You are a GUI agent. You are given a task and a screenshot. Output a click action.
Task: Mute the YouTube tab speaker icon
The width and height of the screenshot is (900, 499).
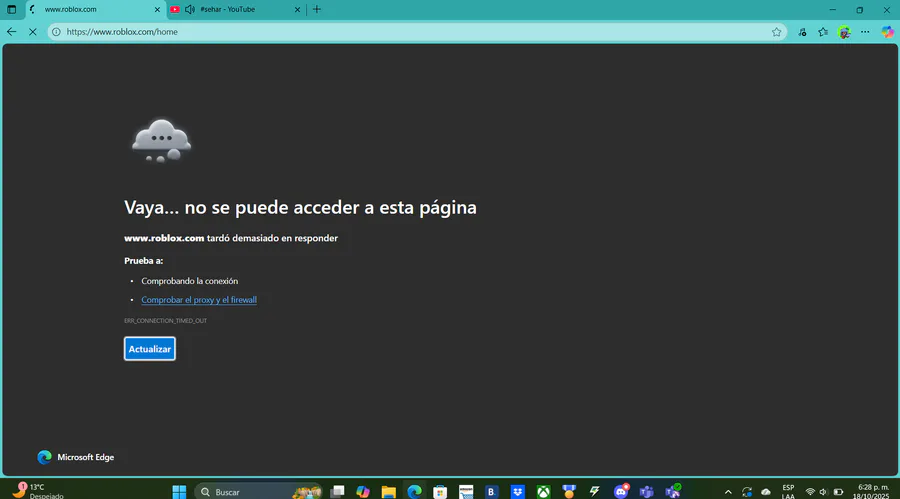pos(189,9)
